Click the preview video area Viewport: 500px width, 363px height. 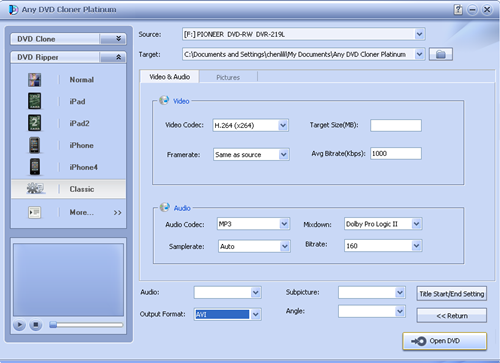click(x=68, y=280)
